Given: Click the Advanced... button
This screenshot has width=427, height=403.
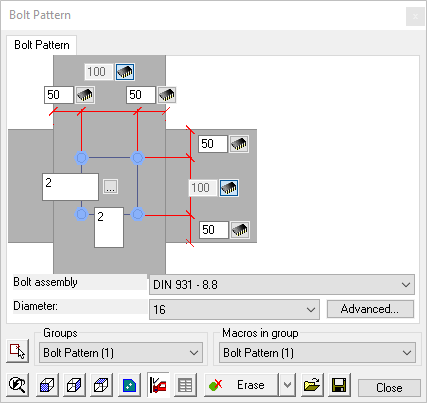Looking at the screenshot, I should (370, 309).
